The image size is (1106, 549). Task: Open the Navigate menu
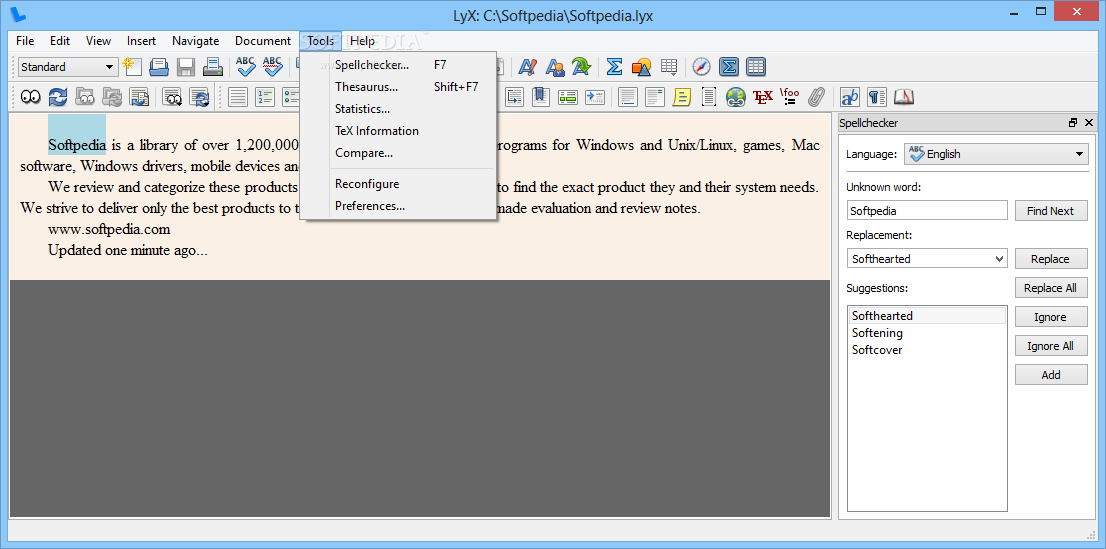pyautogui.click(x=195, y=41)
